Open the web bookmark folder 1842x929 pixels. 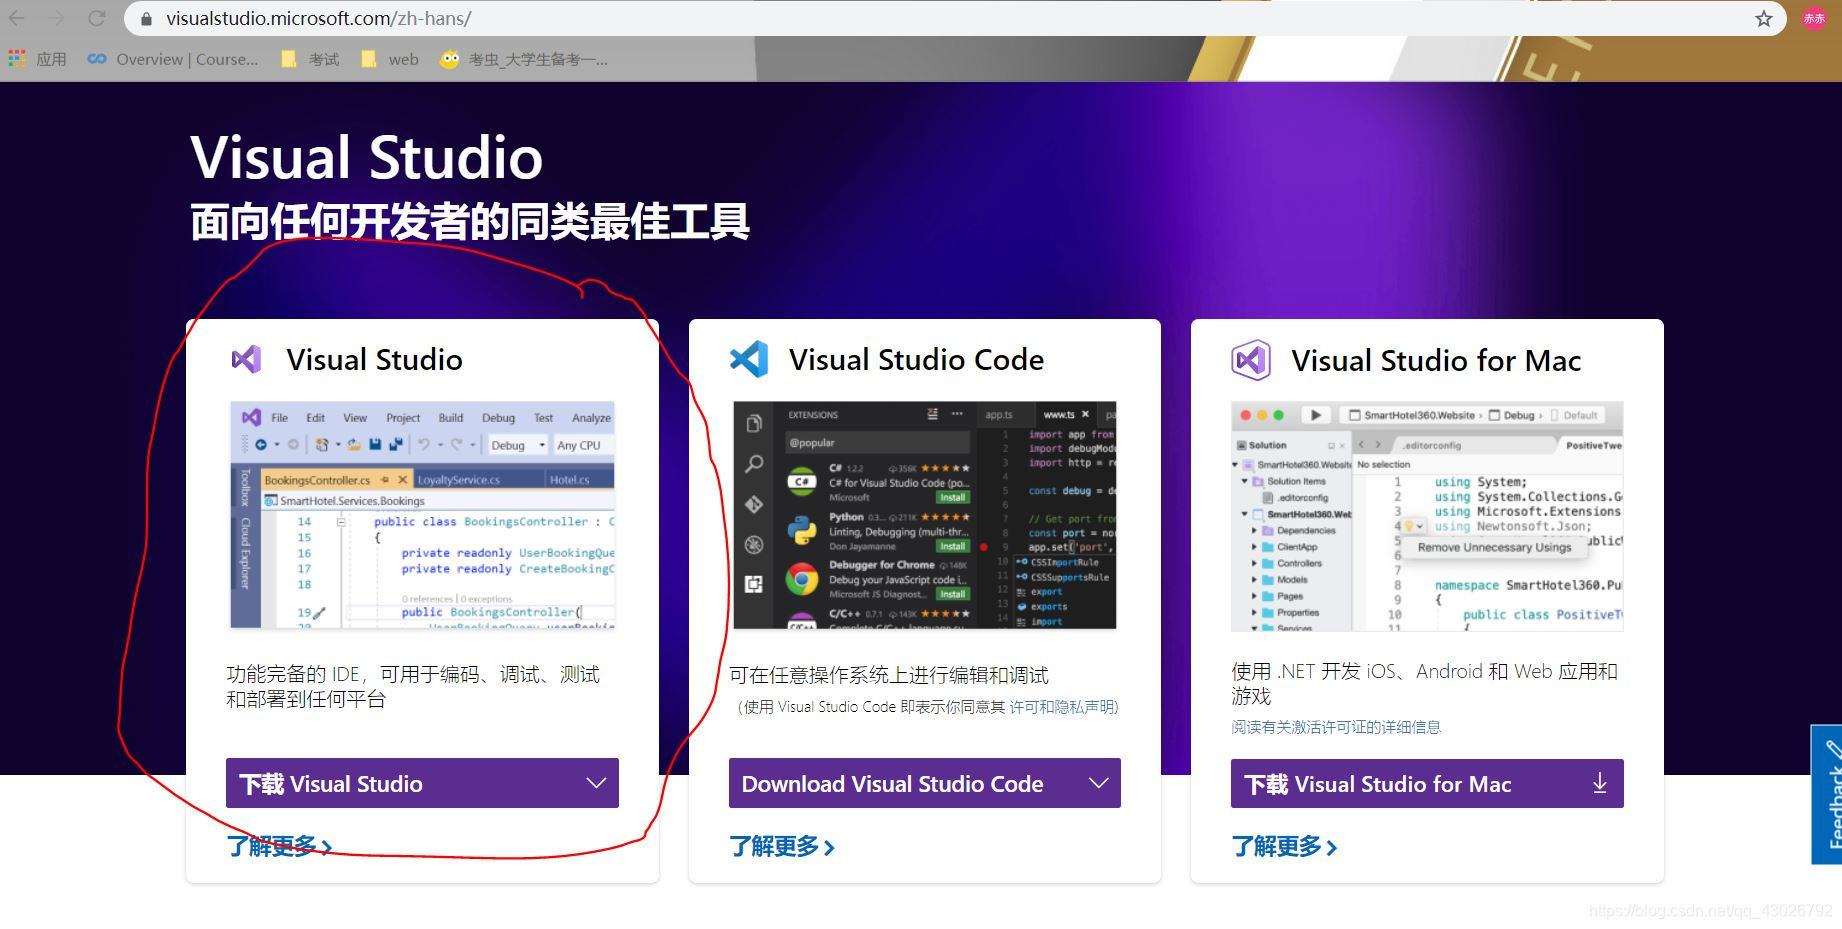tap(390, 59)
